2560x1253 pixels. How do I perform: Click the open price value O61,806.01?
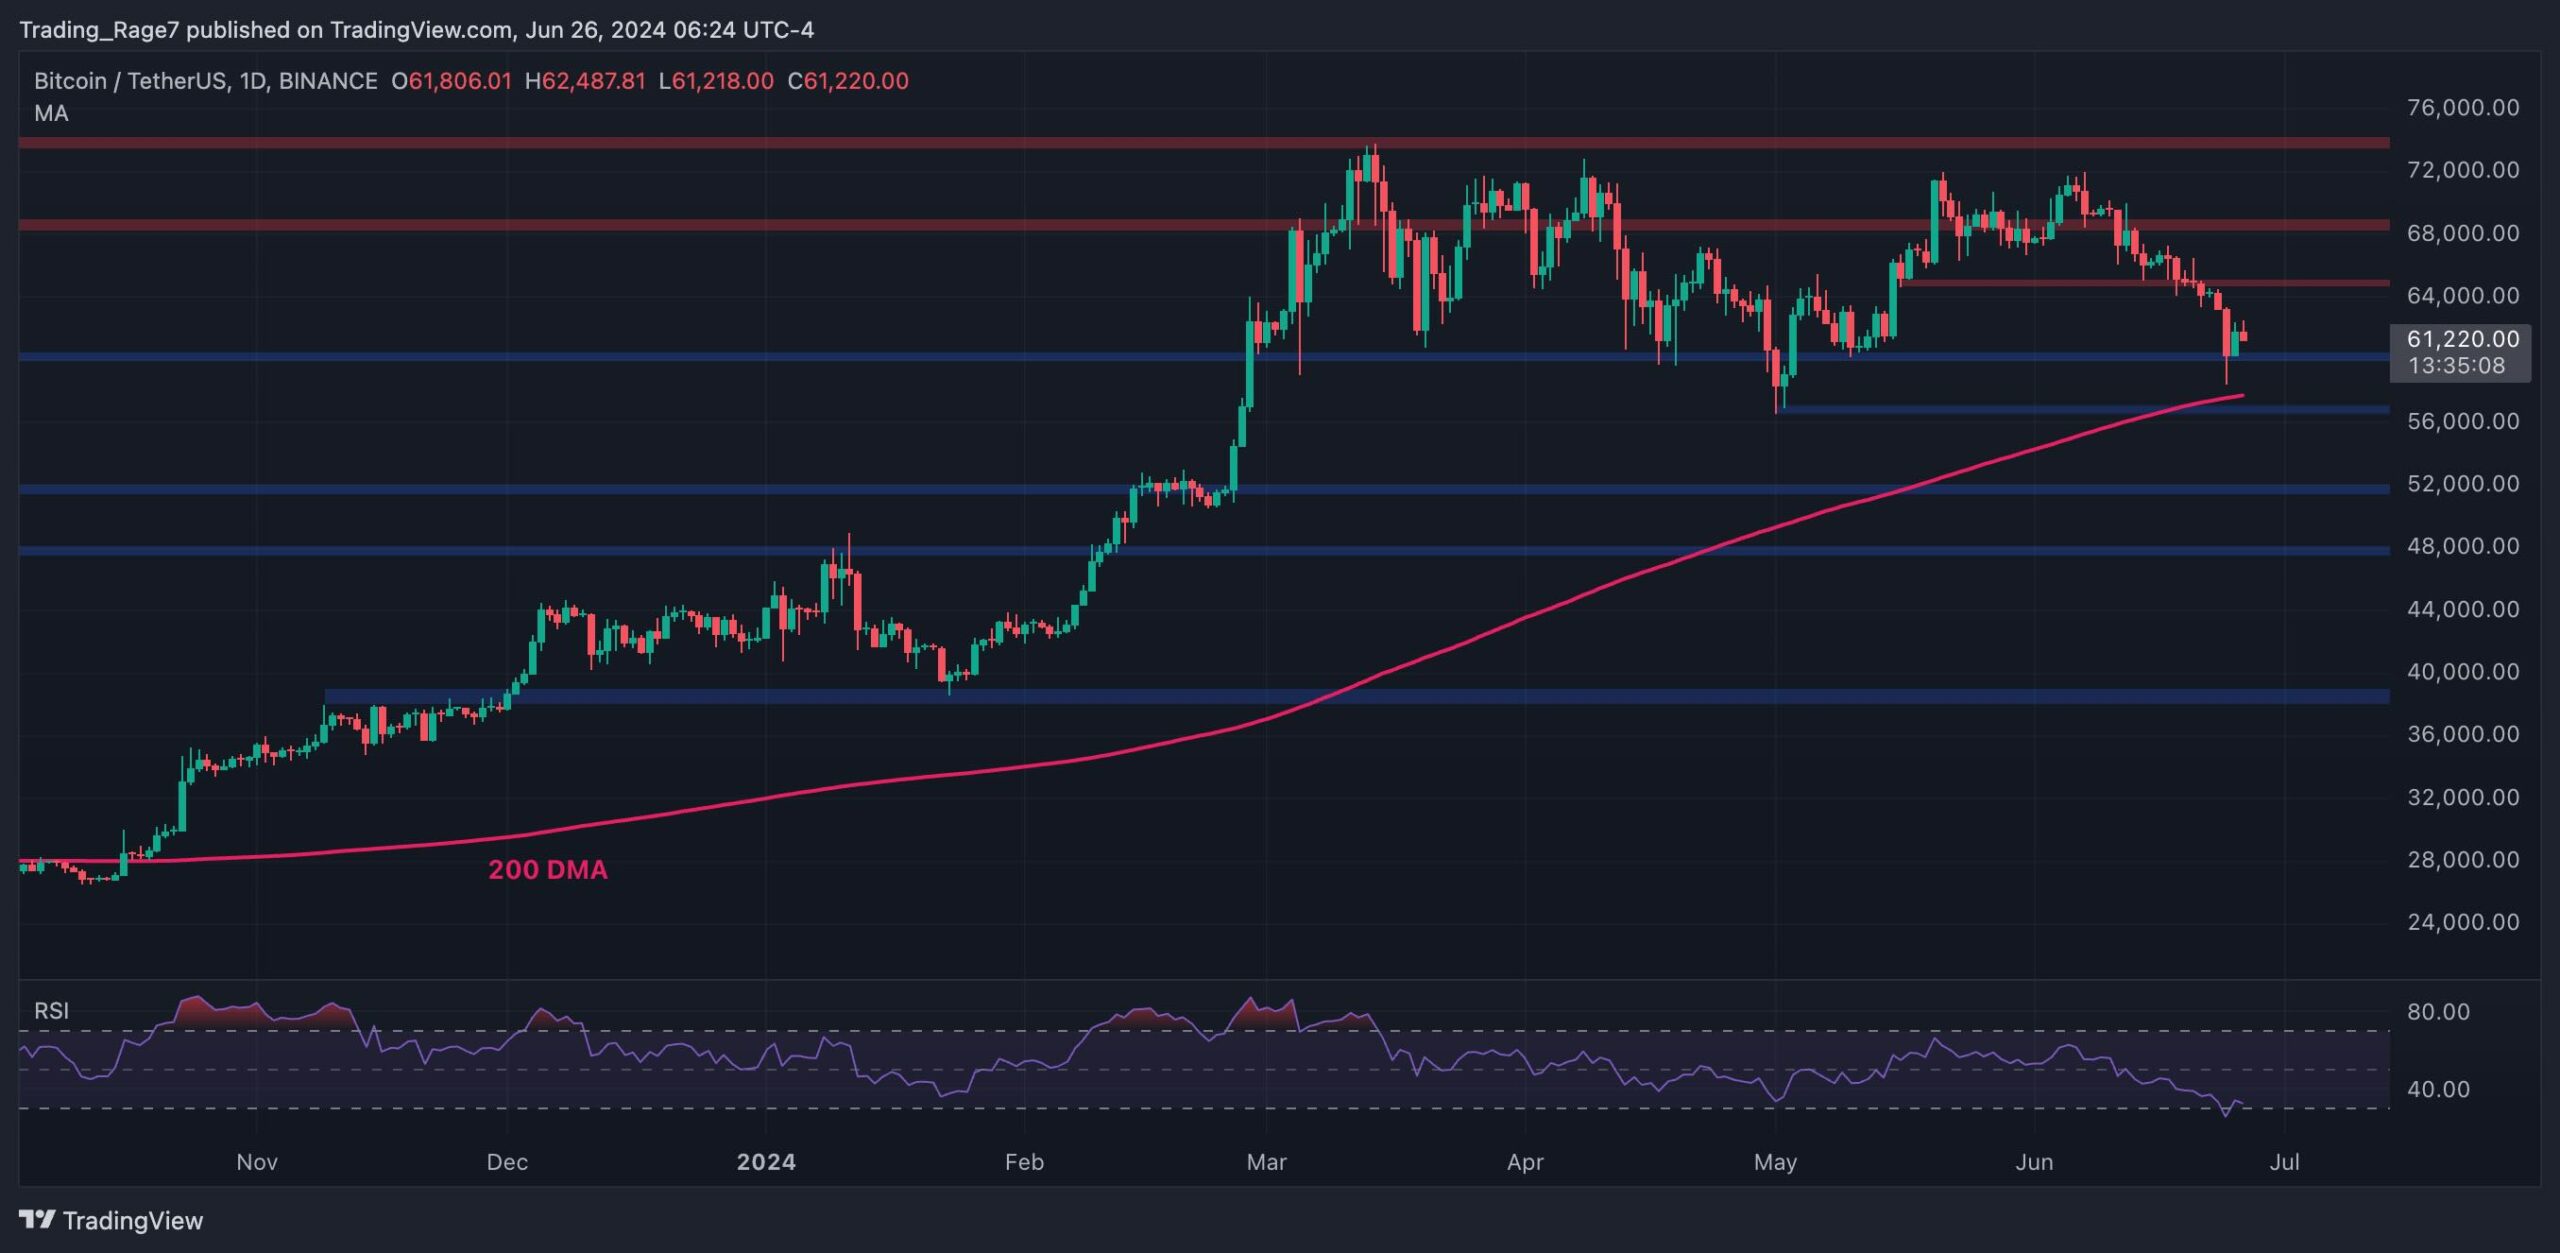point(451,81)
